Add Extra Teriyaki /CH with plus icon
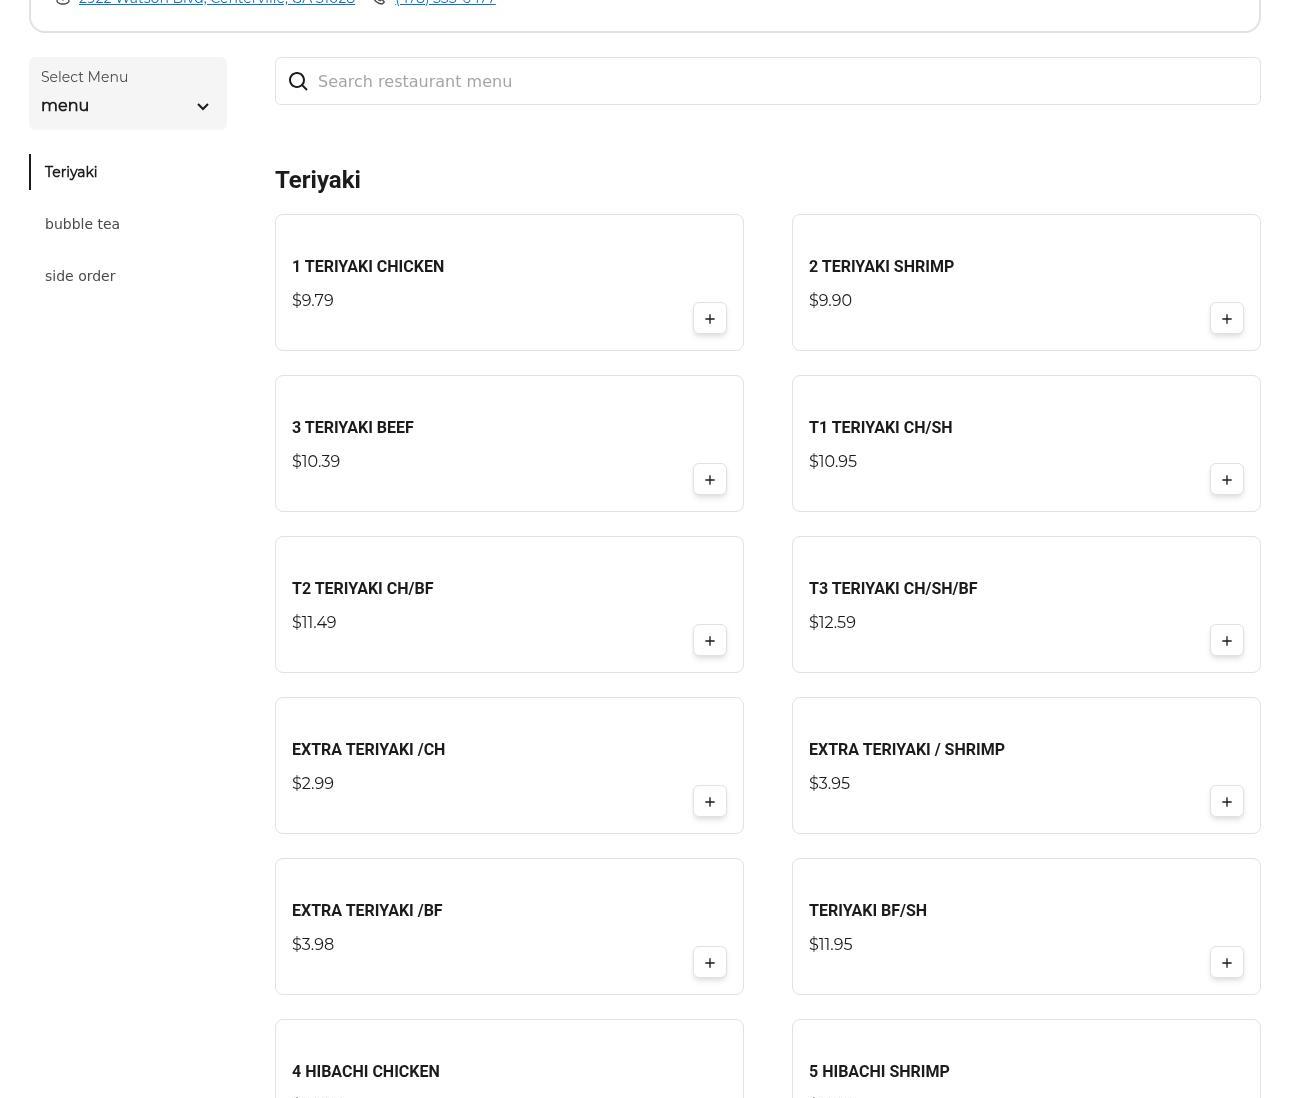Screen dimensions: 1290x1098 (709, 802)
